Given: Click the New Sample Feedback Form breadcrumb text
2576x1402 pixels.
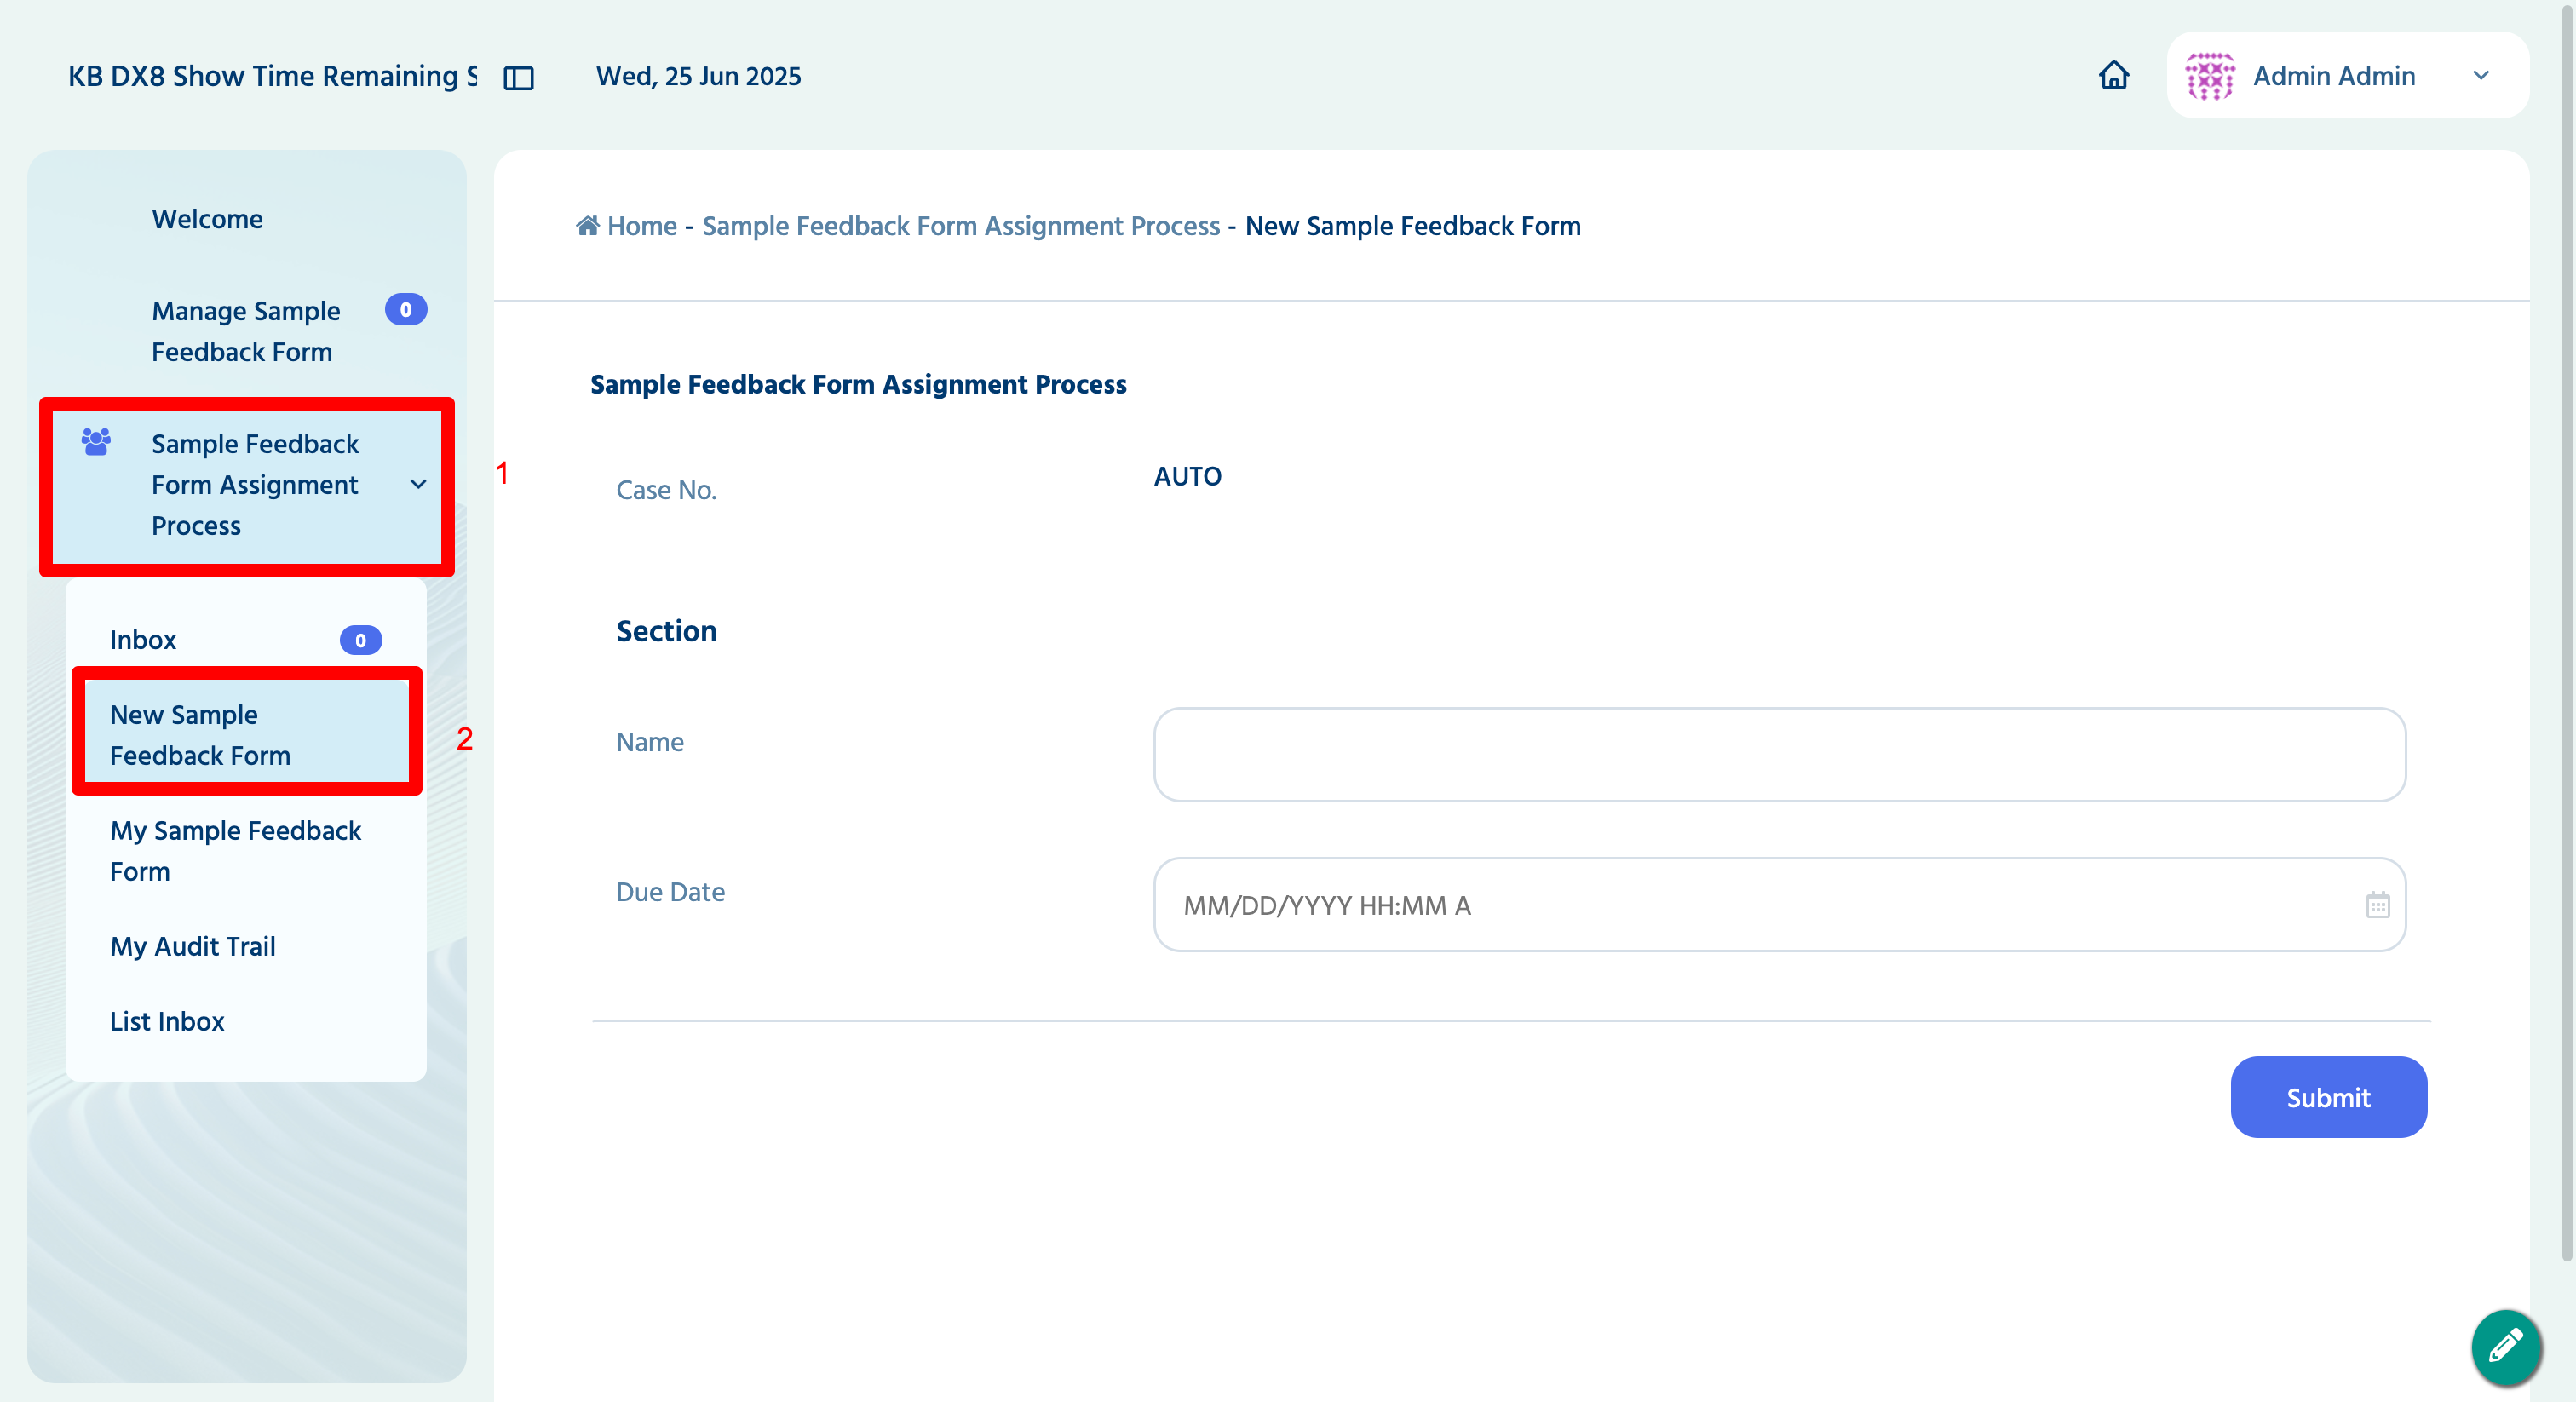Looking at the screenshot, I should click(1412, 226).
